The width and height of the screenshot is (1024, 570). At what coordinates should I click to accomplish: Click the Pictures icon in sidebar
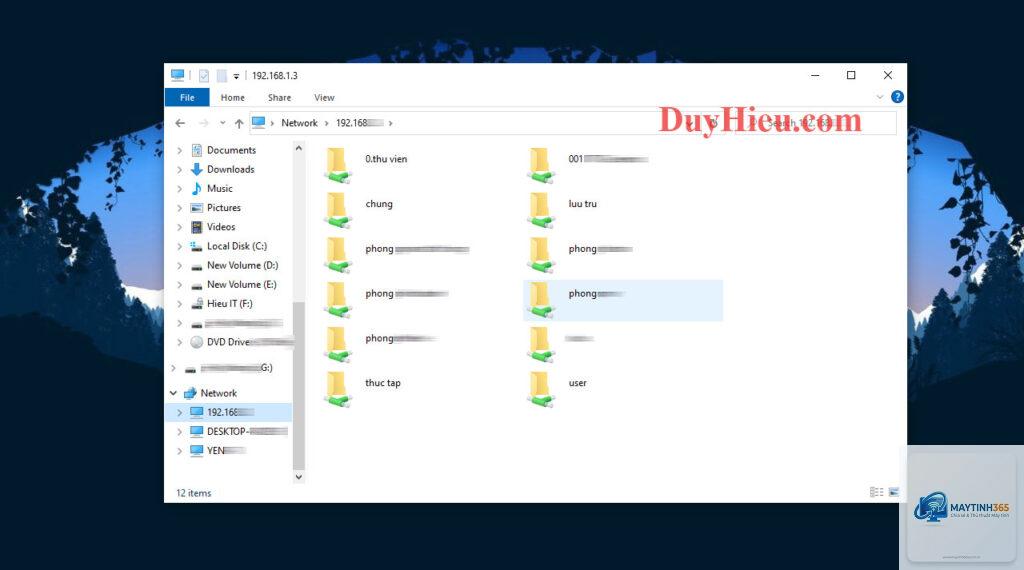tap(197, 208)
